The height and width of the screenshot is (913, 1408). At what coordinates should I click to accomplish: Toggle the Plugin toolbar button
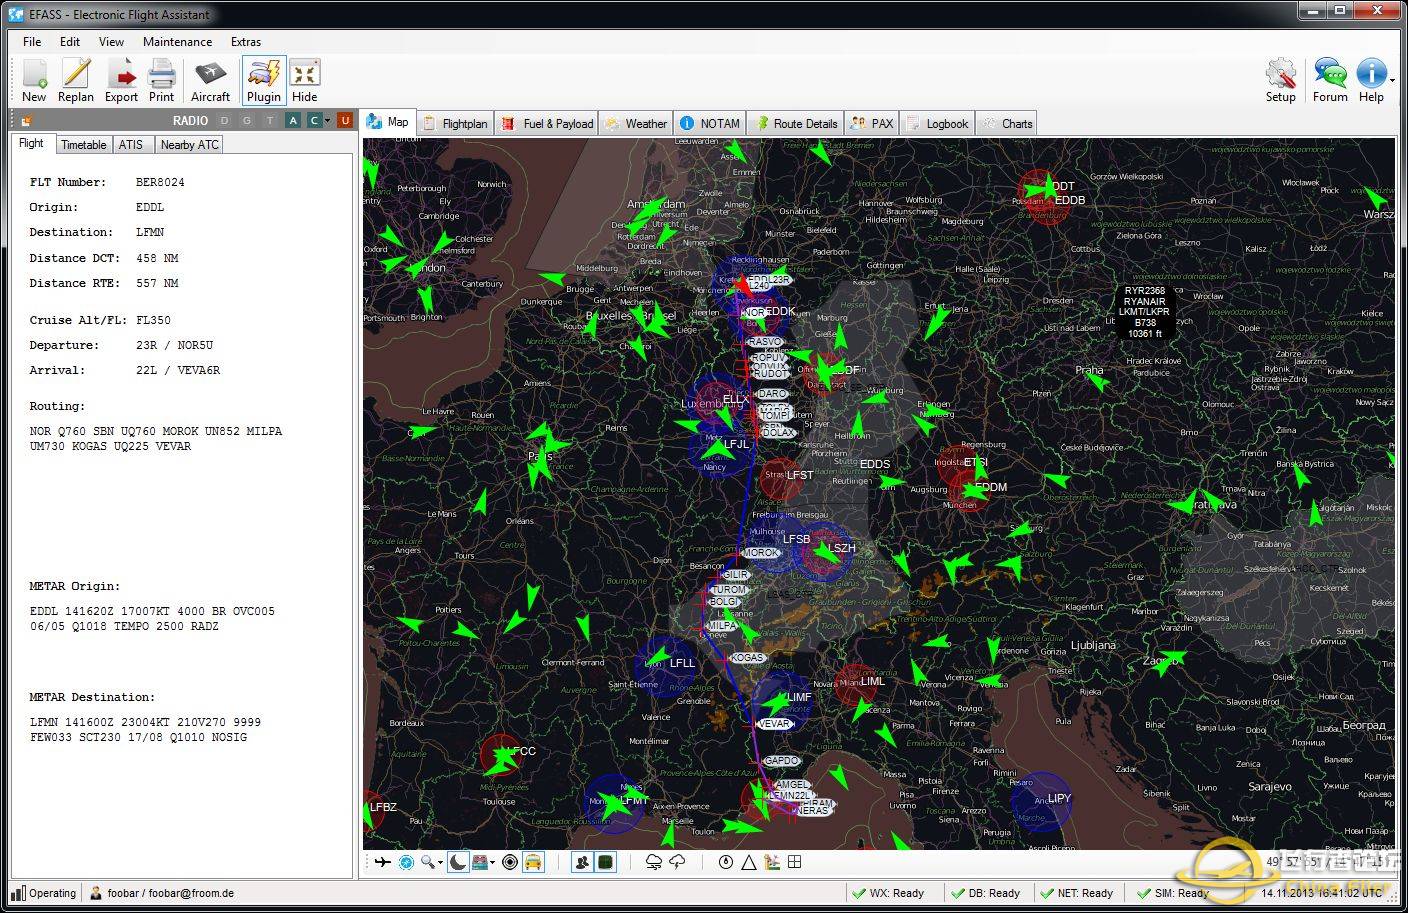pos(264,80)
